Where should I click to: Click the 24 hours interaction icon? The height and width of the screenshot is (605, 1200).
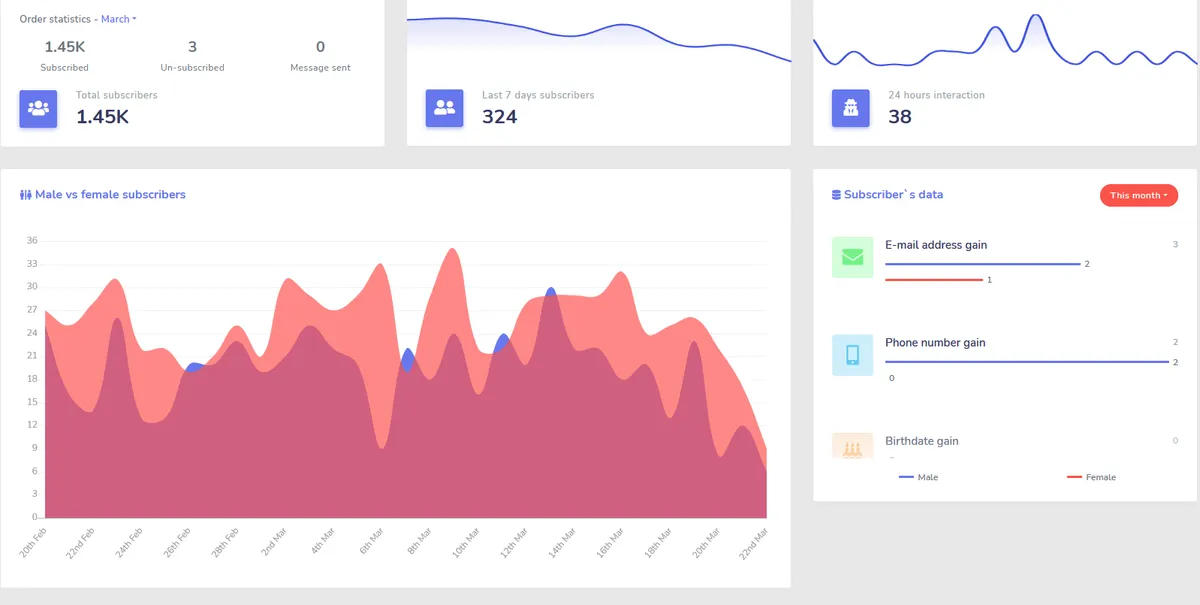pos(851,108)
